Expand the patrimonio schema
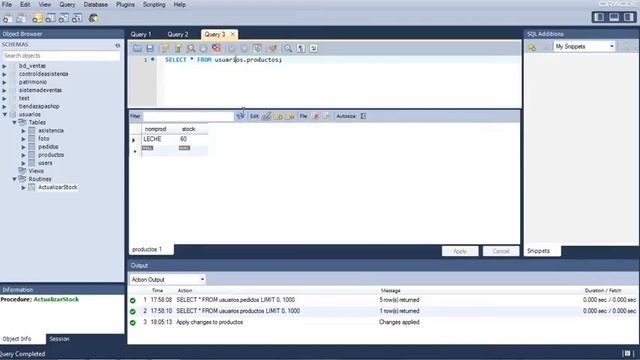Screen dimensions: 640x360 (x=4, y=82)
